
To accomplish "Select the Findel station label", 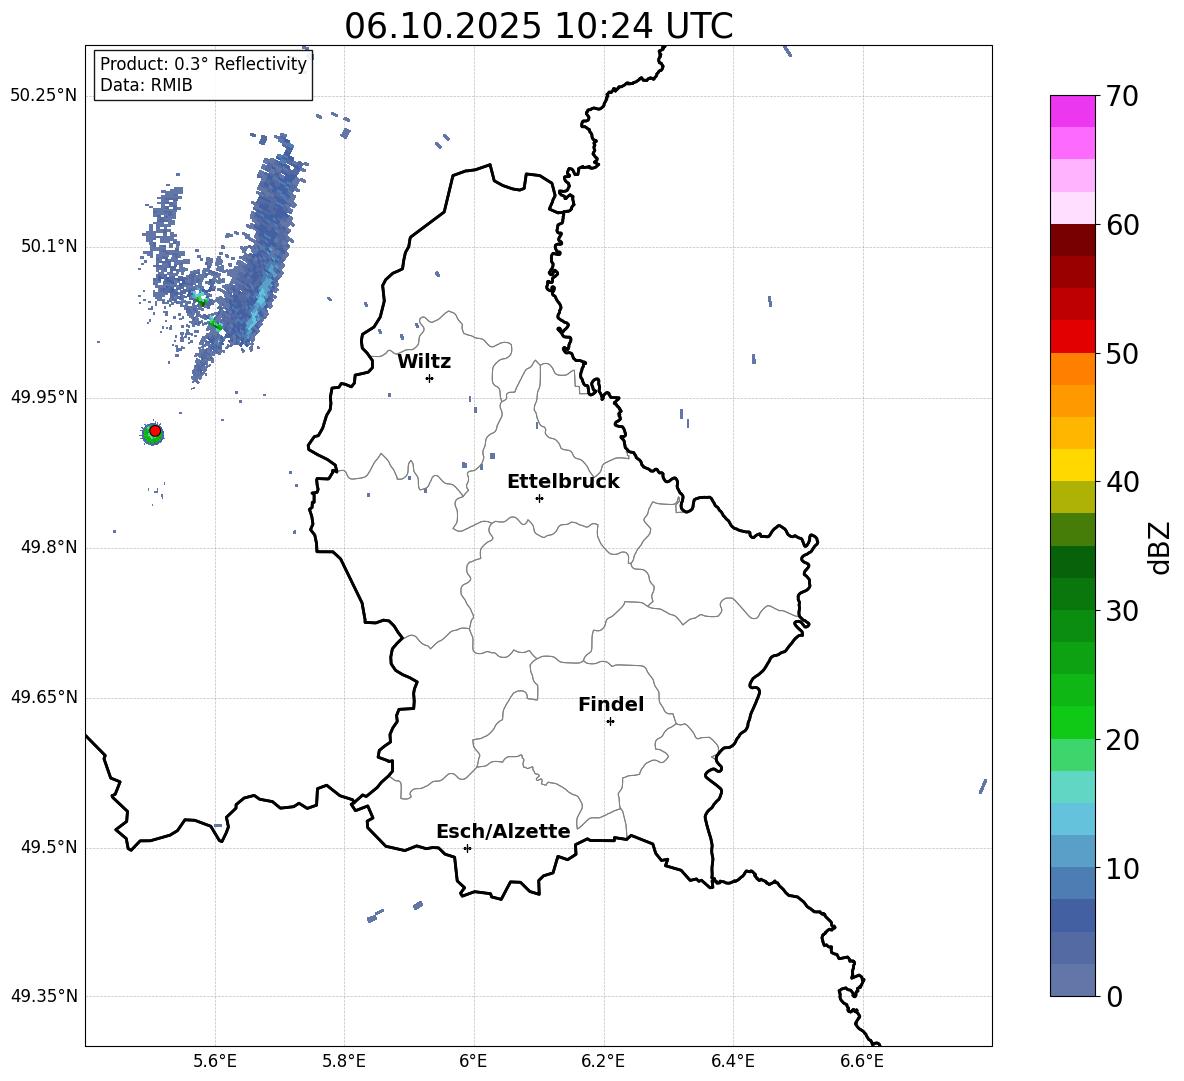I will [x=611, y=704].
